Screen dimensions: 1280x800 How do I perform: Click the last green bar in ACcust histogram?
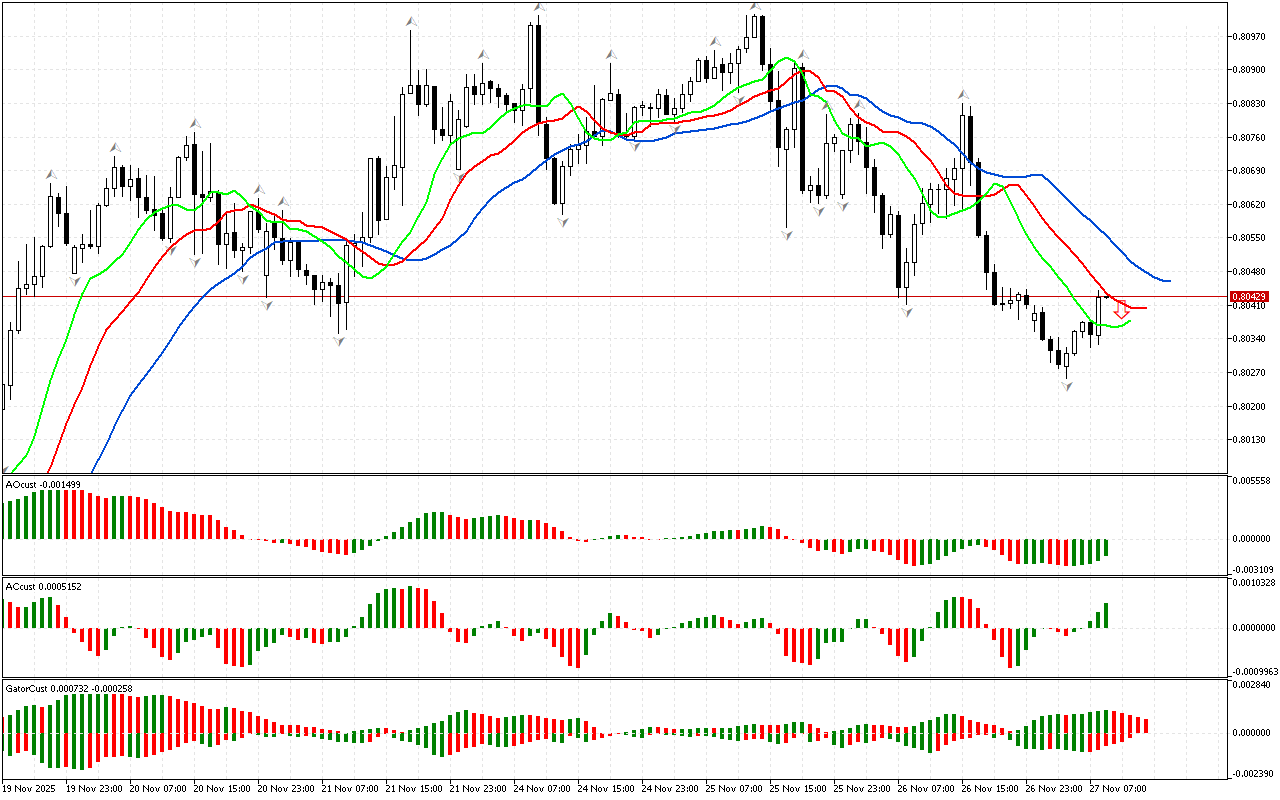1107,615
